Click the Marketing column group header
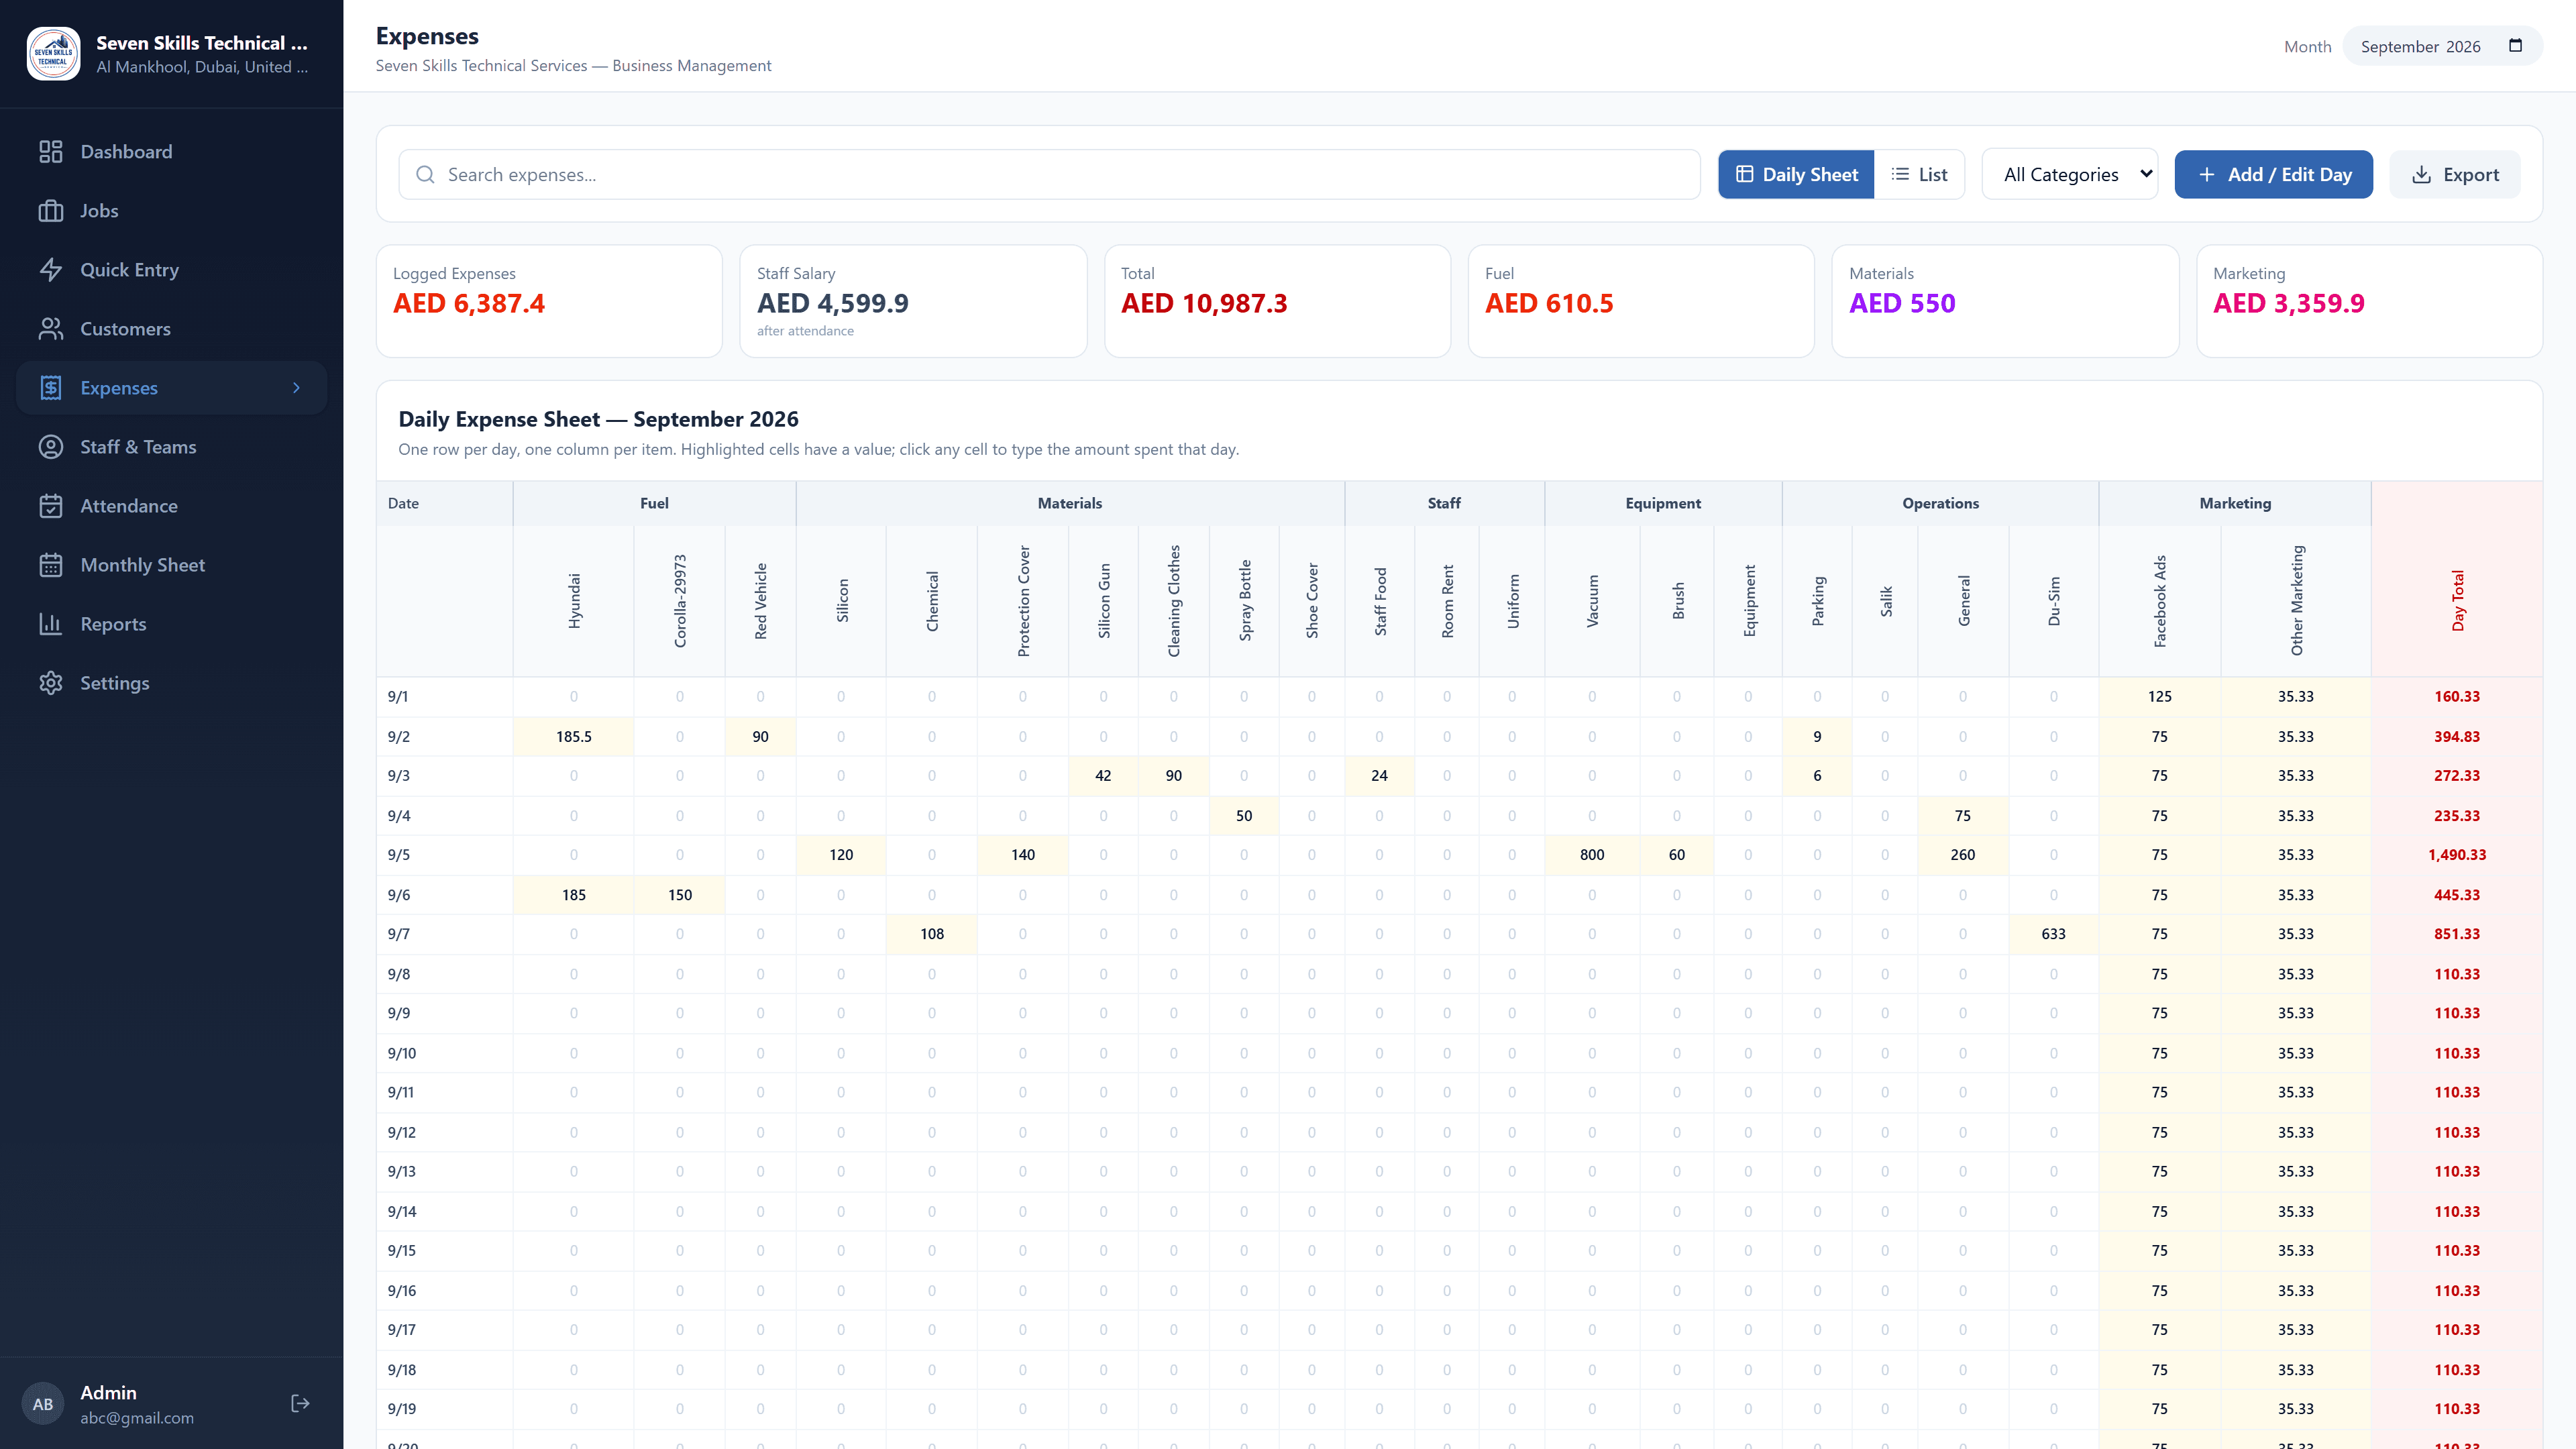This screenshot has width=2576, height=1449. (2235, 504)
